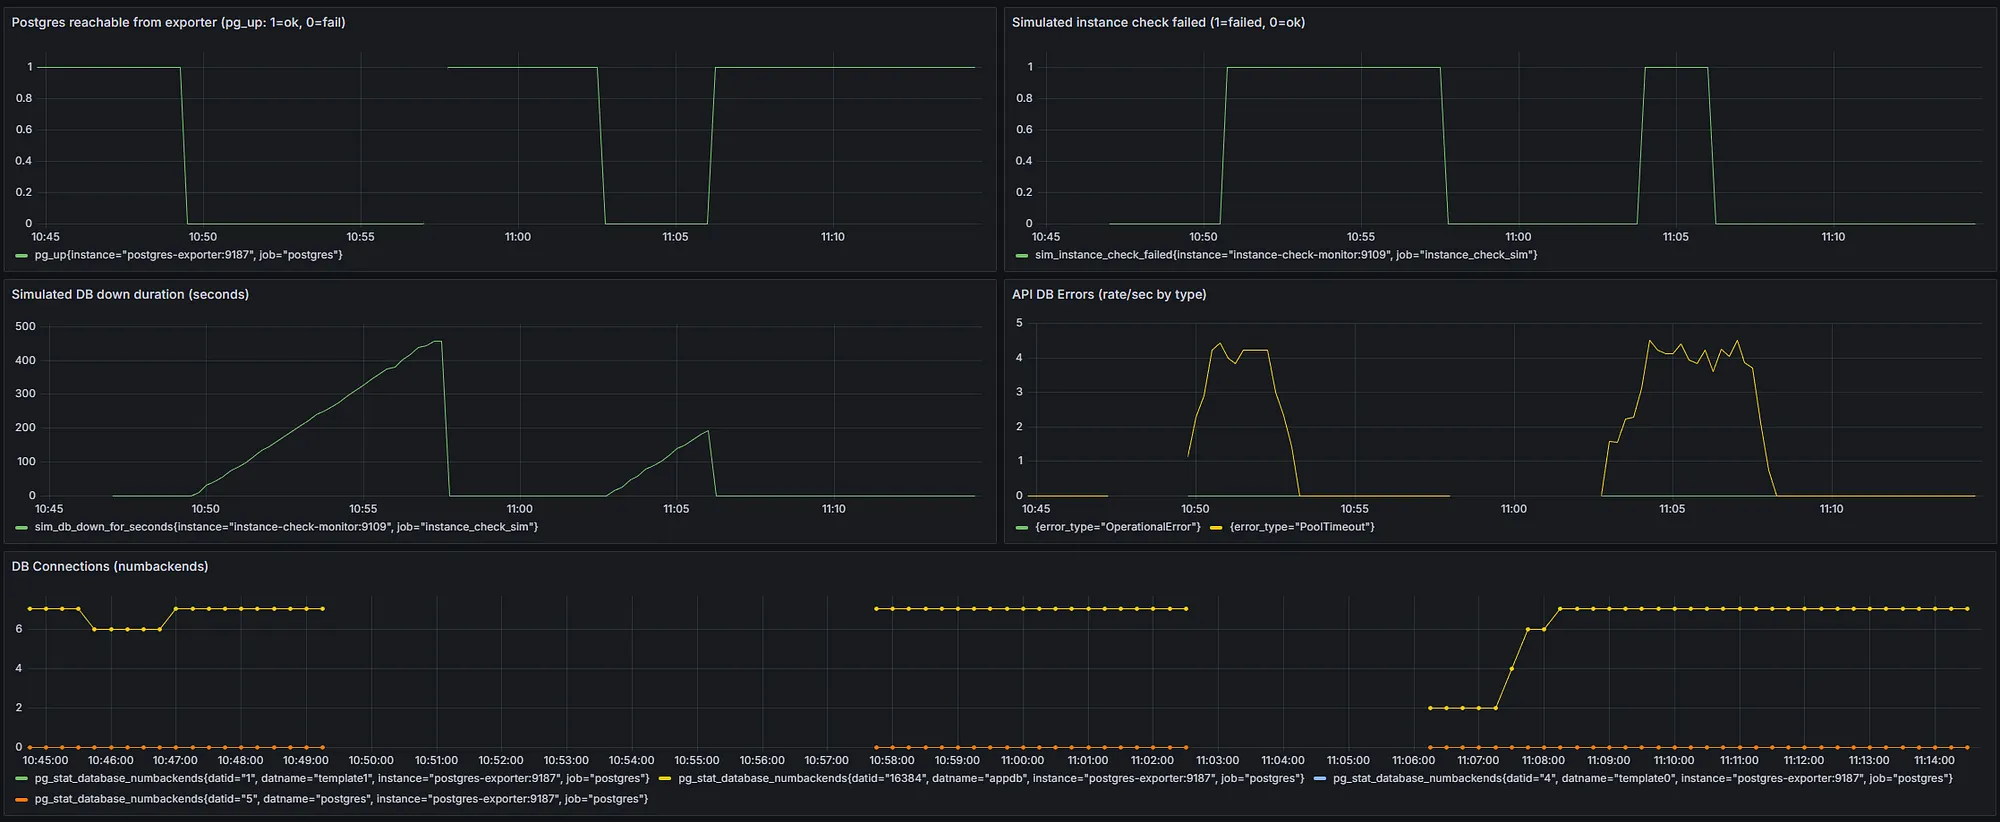Toggle the sim_instance_check_failed legend series label
This screenshot has width=2000, height=822.
click(1286, 255)
